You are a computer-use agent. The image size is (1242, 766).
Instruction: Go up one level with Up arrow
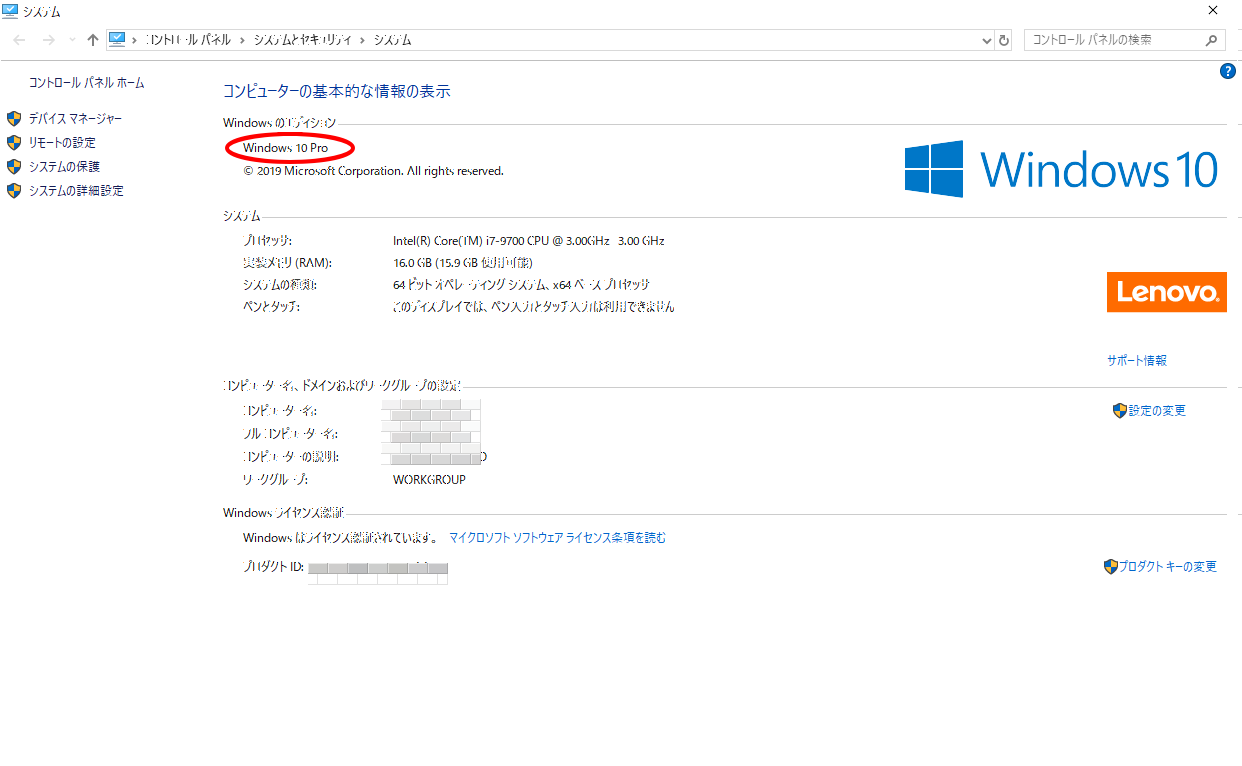(93, 40)
